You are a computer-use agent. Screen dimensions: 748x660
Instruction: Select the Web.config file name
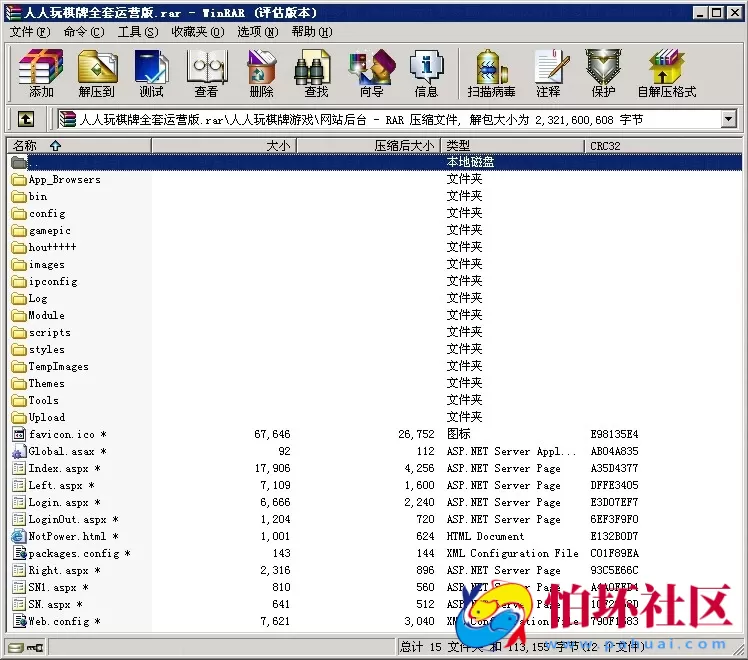(64, 621)
